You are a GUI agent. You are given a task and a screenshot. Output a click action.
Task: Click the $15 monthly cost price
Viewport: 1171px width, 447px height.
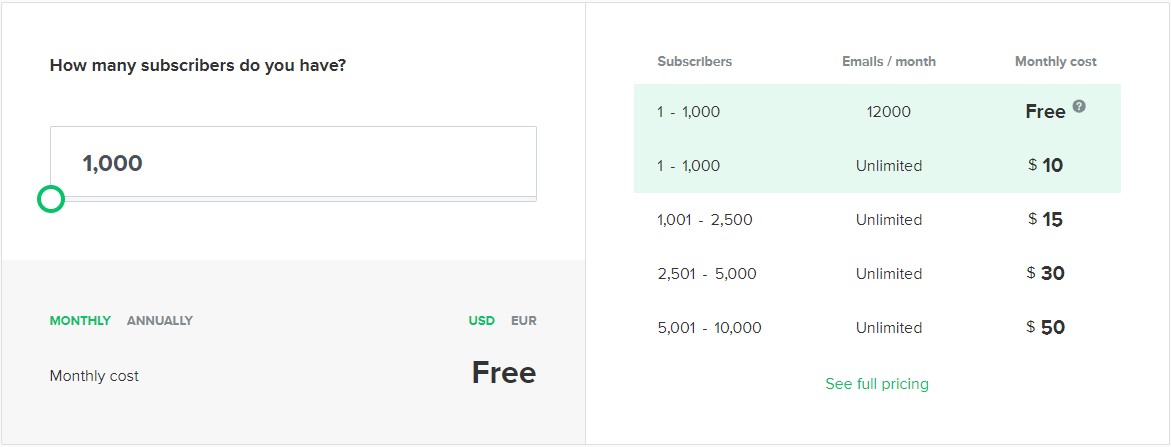coord(1046,219)
